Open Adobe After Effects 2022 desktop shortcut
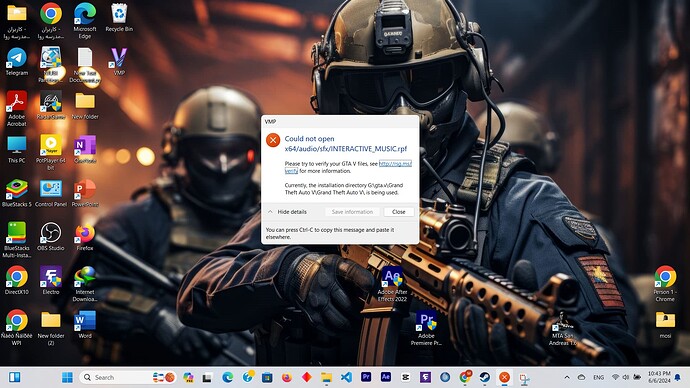The width and height of the screenshot is (690, 388). 392,284
